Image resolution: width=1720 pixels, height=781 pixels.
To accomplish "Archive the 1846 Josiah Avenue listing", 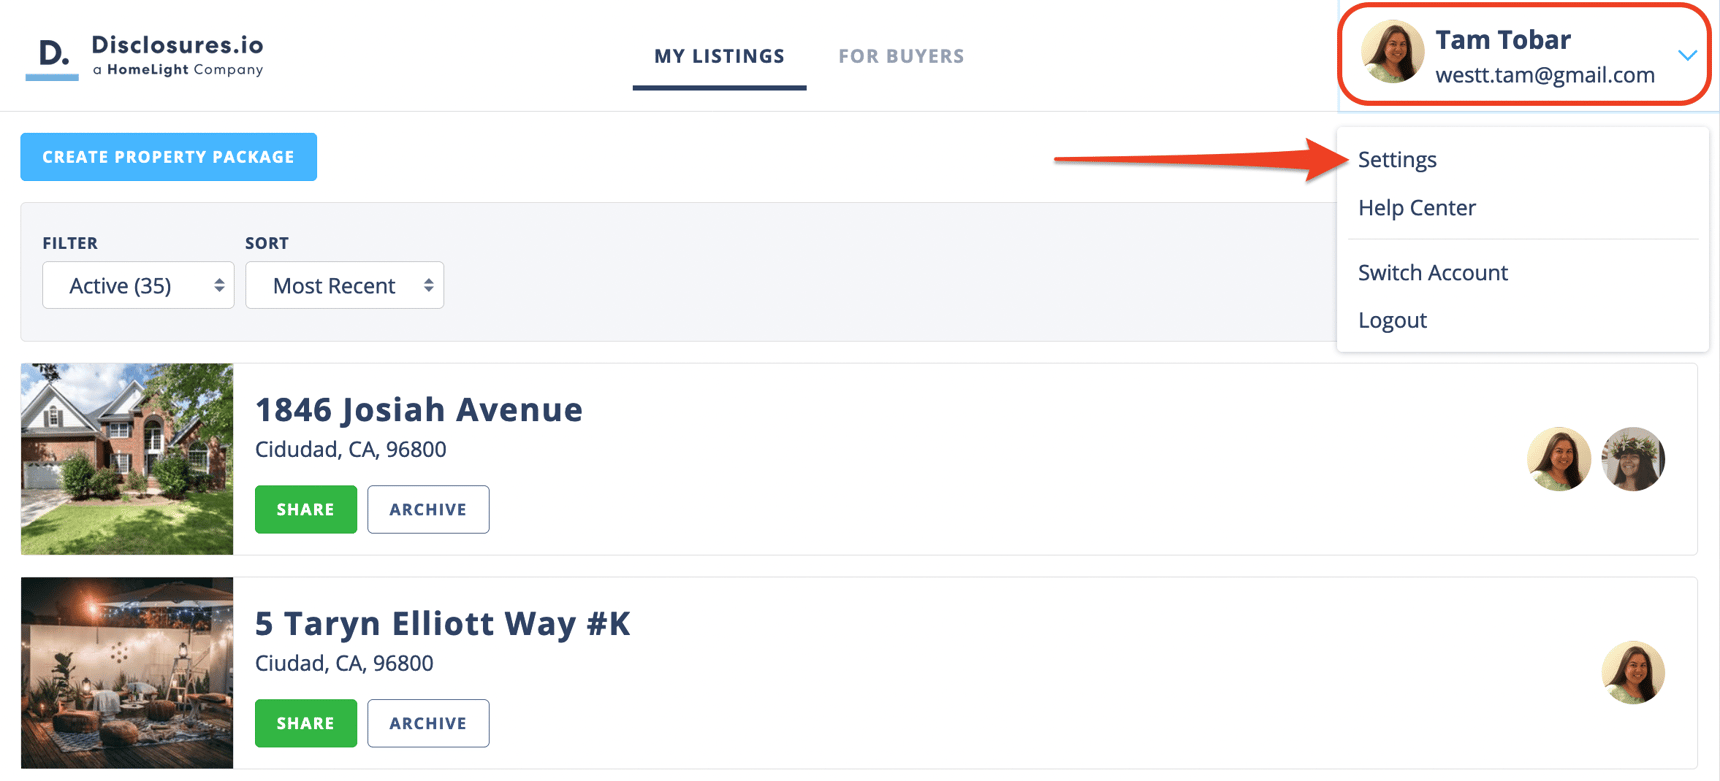I will [x=428, y=510].
